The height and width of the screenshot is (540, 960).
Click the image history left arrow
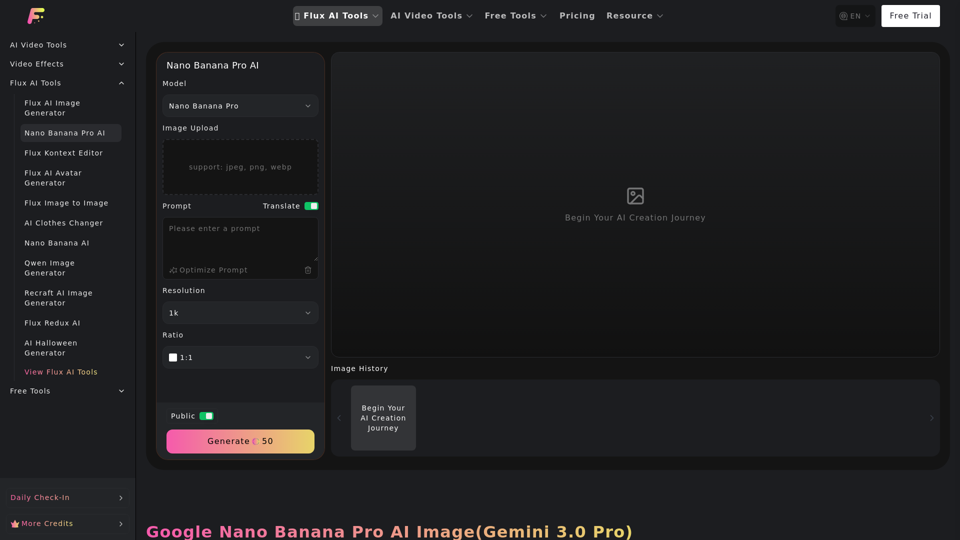point(339,418)
